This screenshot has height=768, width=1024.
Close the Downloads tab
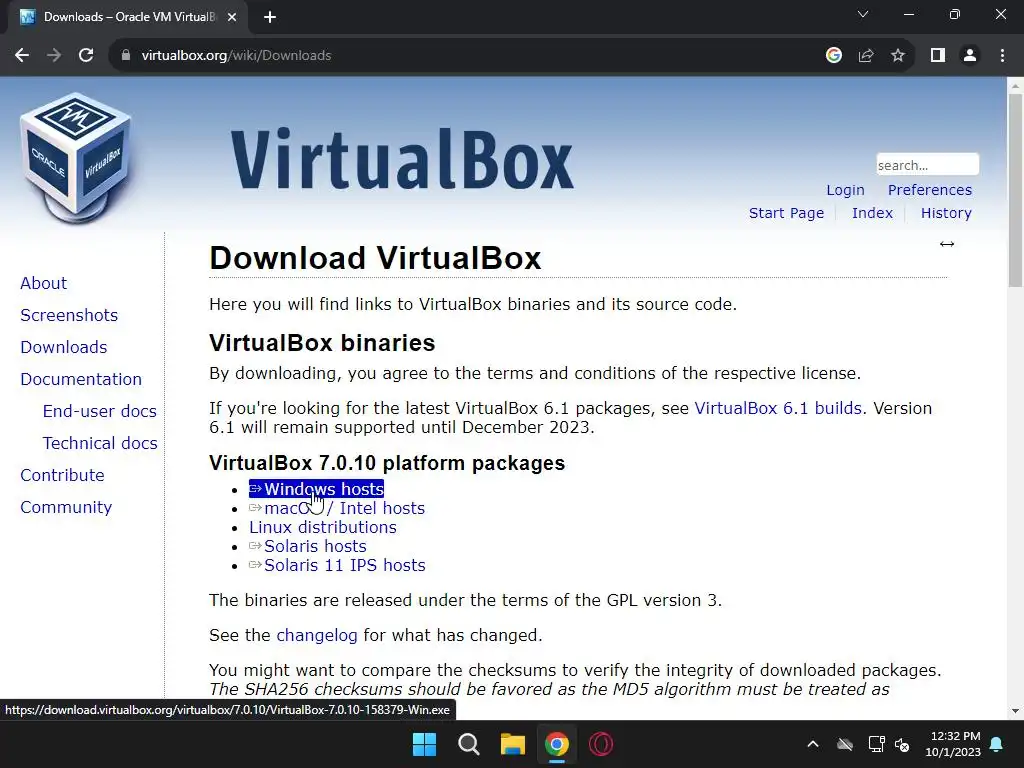pos(232,17)
